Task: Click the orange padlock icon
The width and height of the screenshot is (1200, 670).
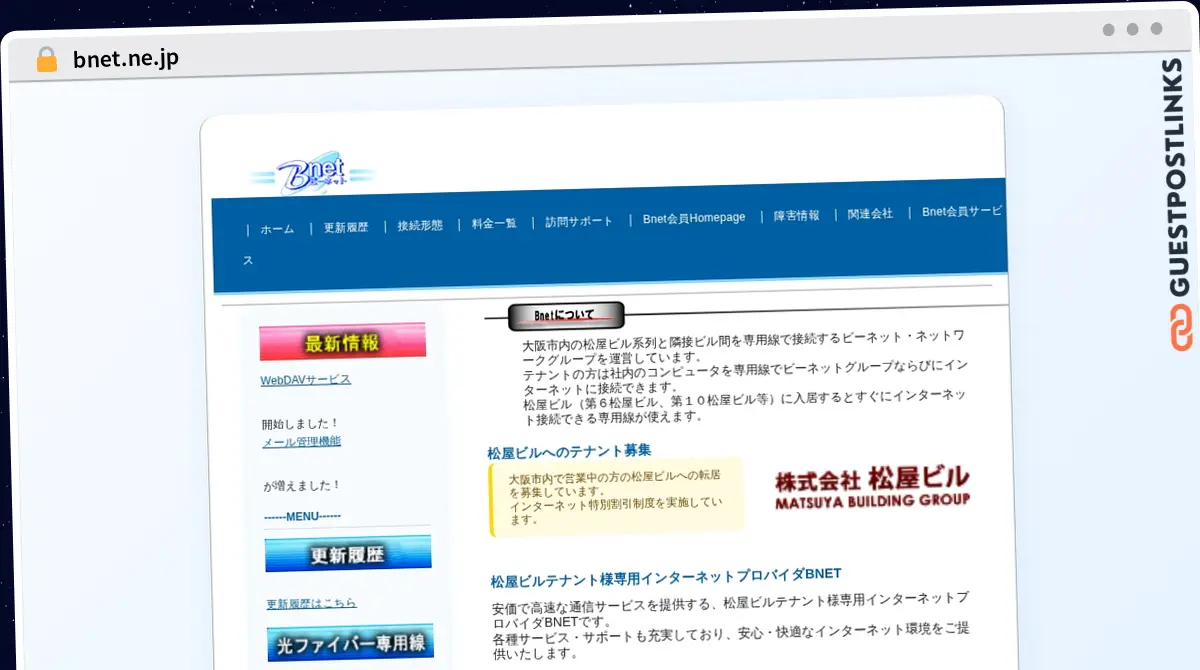Action: click(47, 59)
